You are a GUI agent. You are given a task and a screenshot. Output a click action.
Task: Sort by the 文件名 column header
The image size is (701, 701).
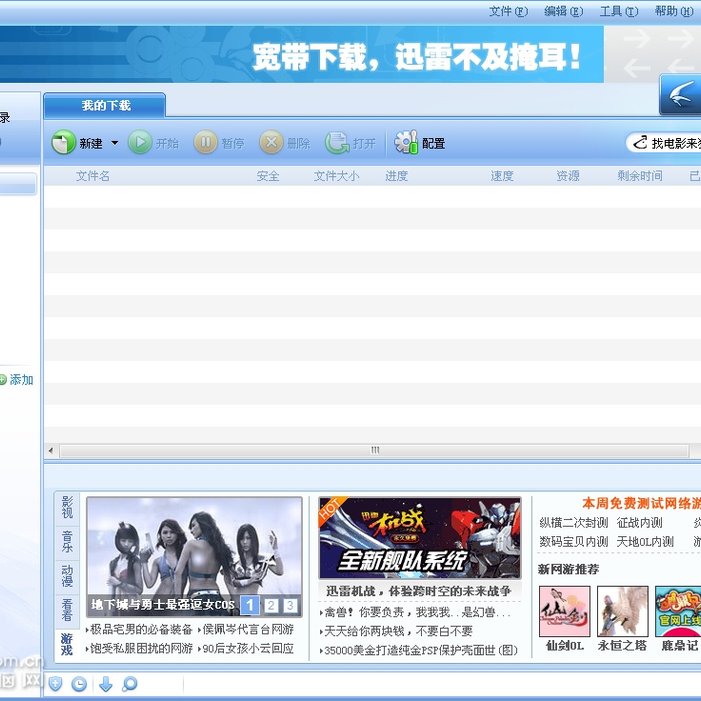pyautogui.click(x=93, y=176)
